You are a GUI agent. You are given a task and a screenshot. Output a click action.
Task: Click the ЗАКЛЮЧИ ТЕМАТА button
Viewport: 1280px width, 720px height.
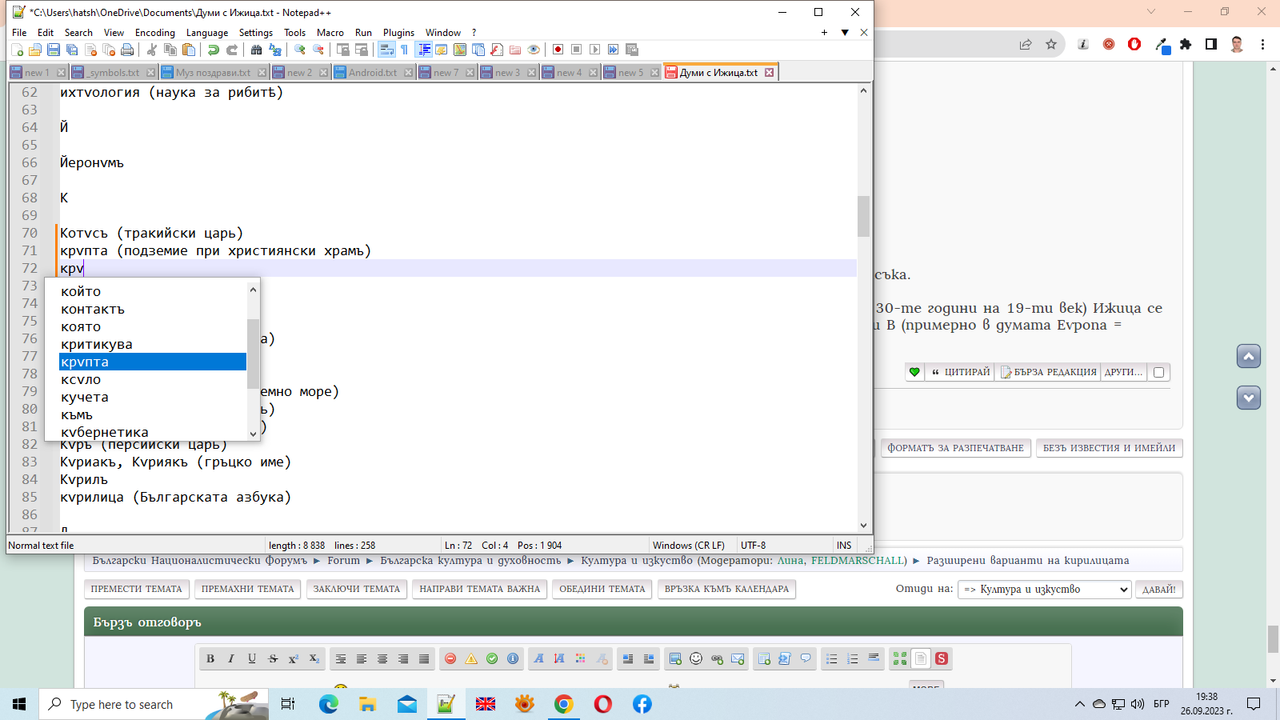pos(355,589)
